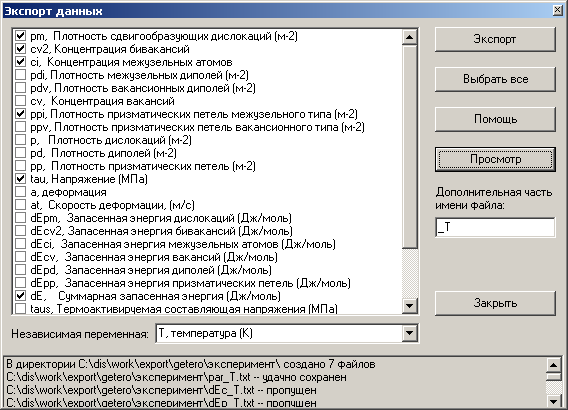Click the parameter list scroll-up arrow
Image resolution: width=568 pixels, height=410 pixels.
tap(409, 37)
